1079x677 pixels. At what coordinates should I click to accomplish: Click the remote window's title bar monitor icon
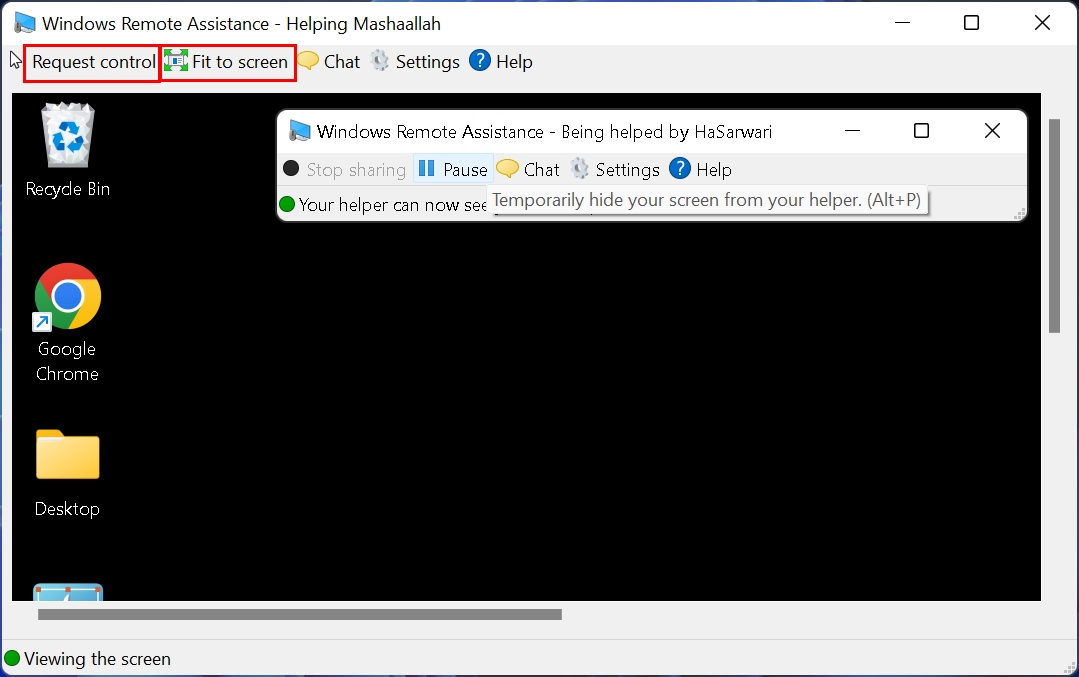299,131
